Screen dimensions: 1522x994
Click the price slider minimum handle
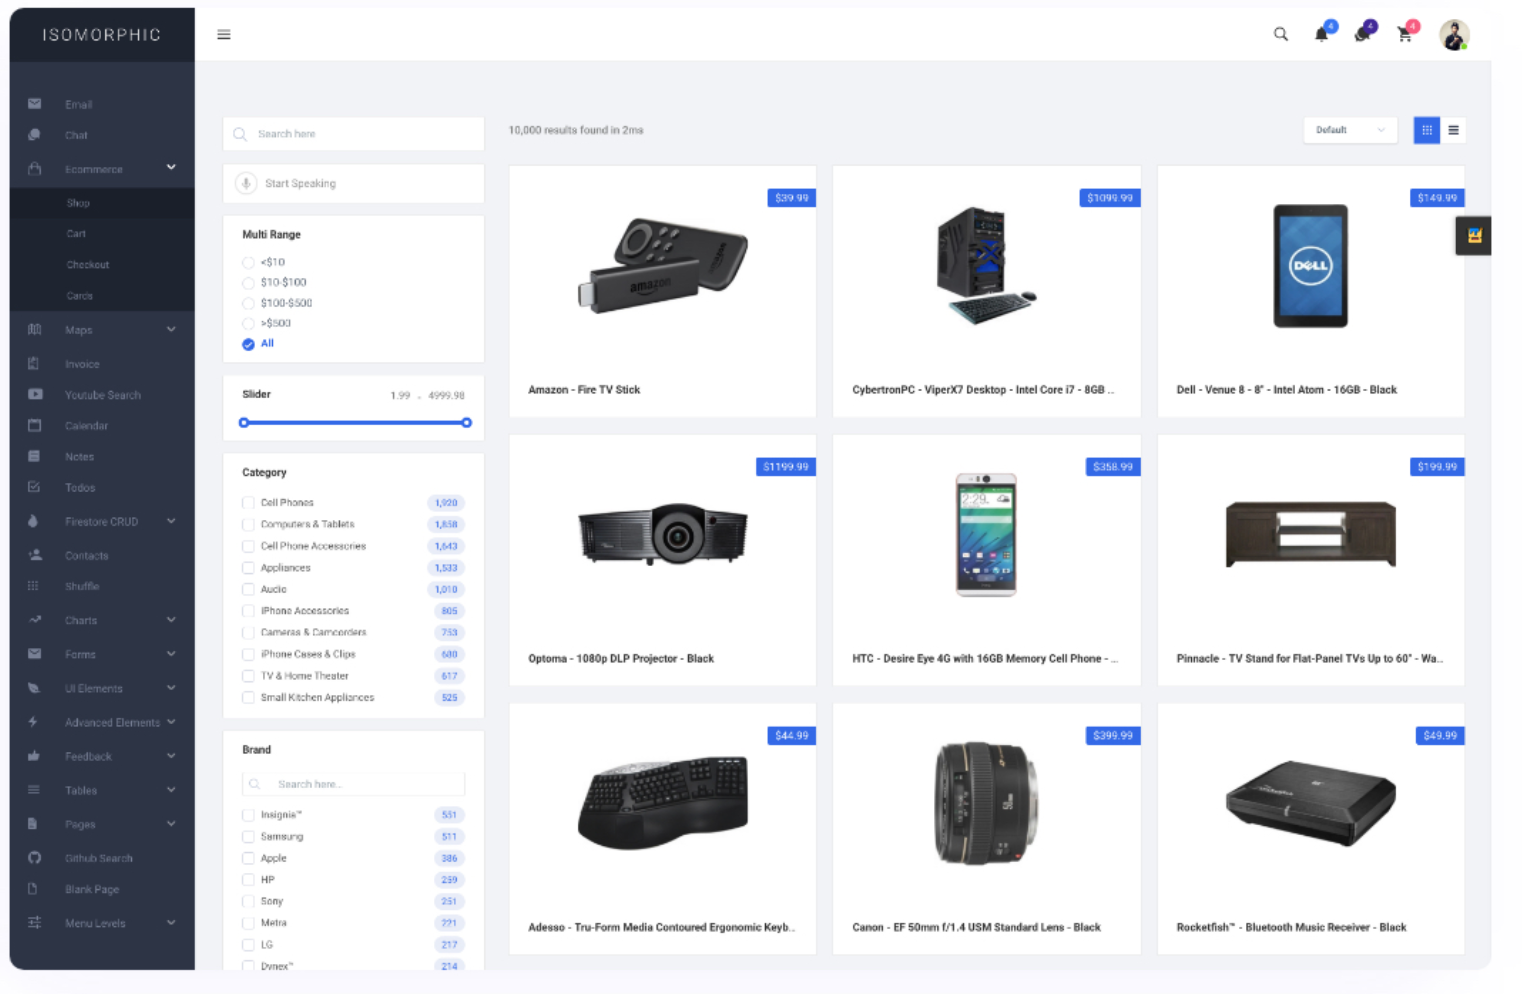point(244,423)
